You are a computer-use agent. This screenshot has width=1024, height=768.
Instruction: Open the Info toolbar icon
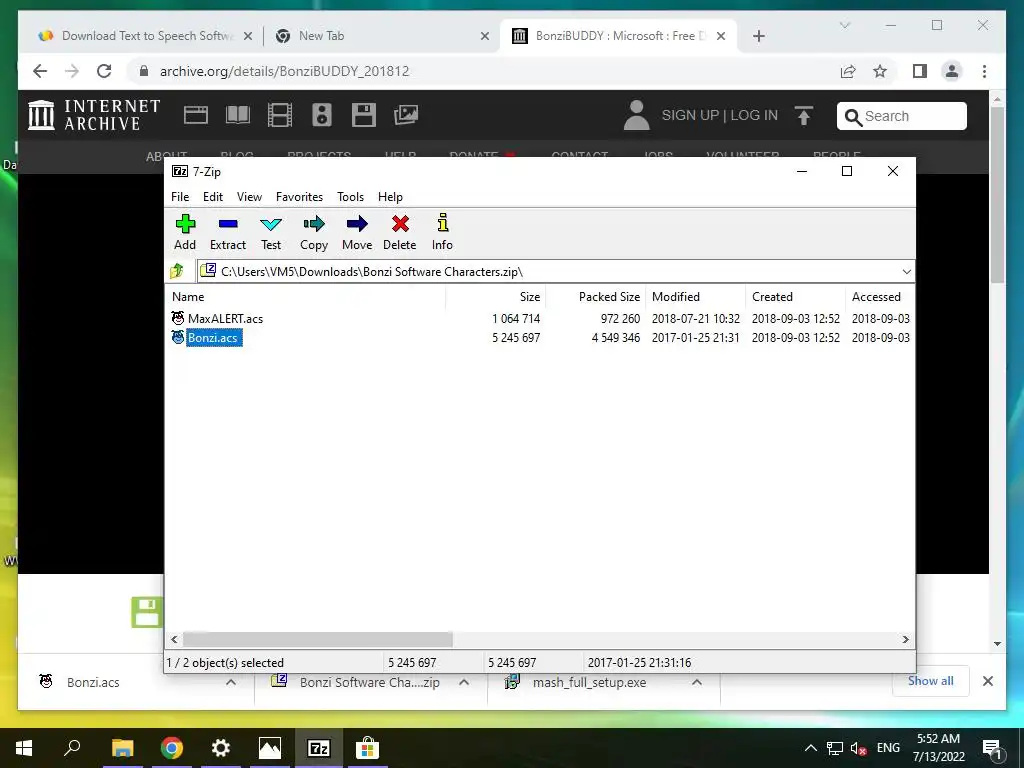tap(442, 232)
